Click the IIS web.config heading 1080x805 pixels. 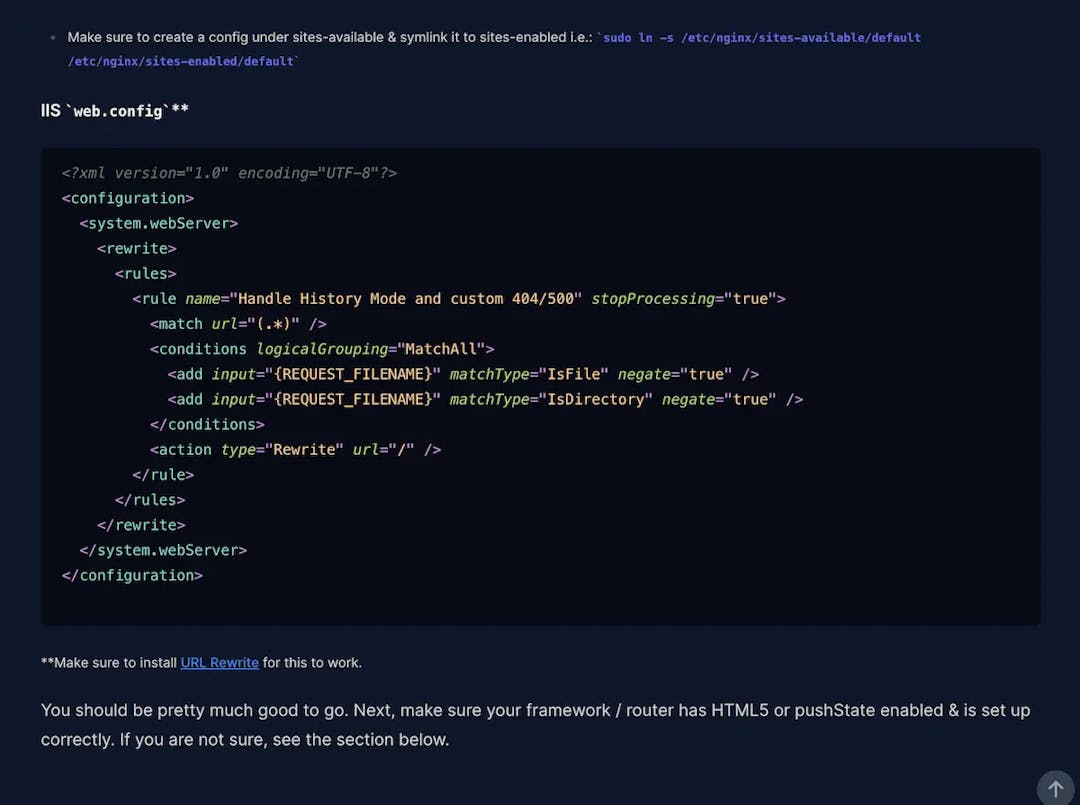[115, 110]
